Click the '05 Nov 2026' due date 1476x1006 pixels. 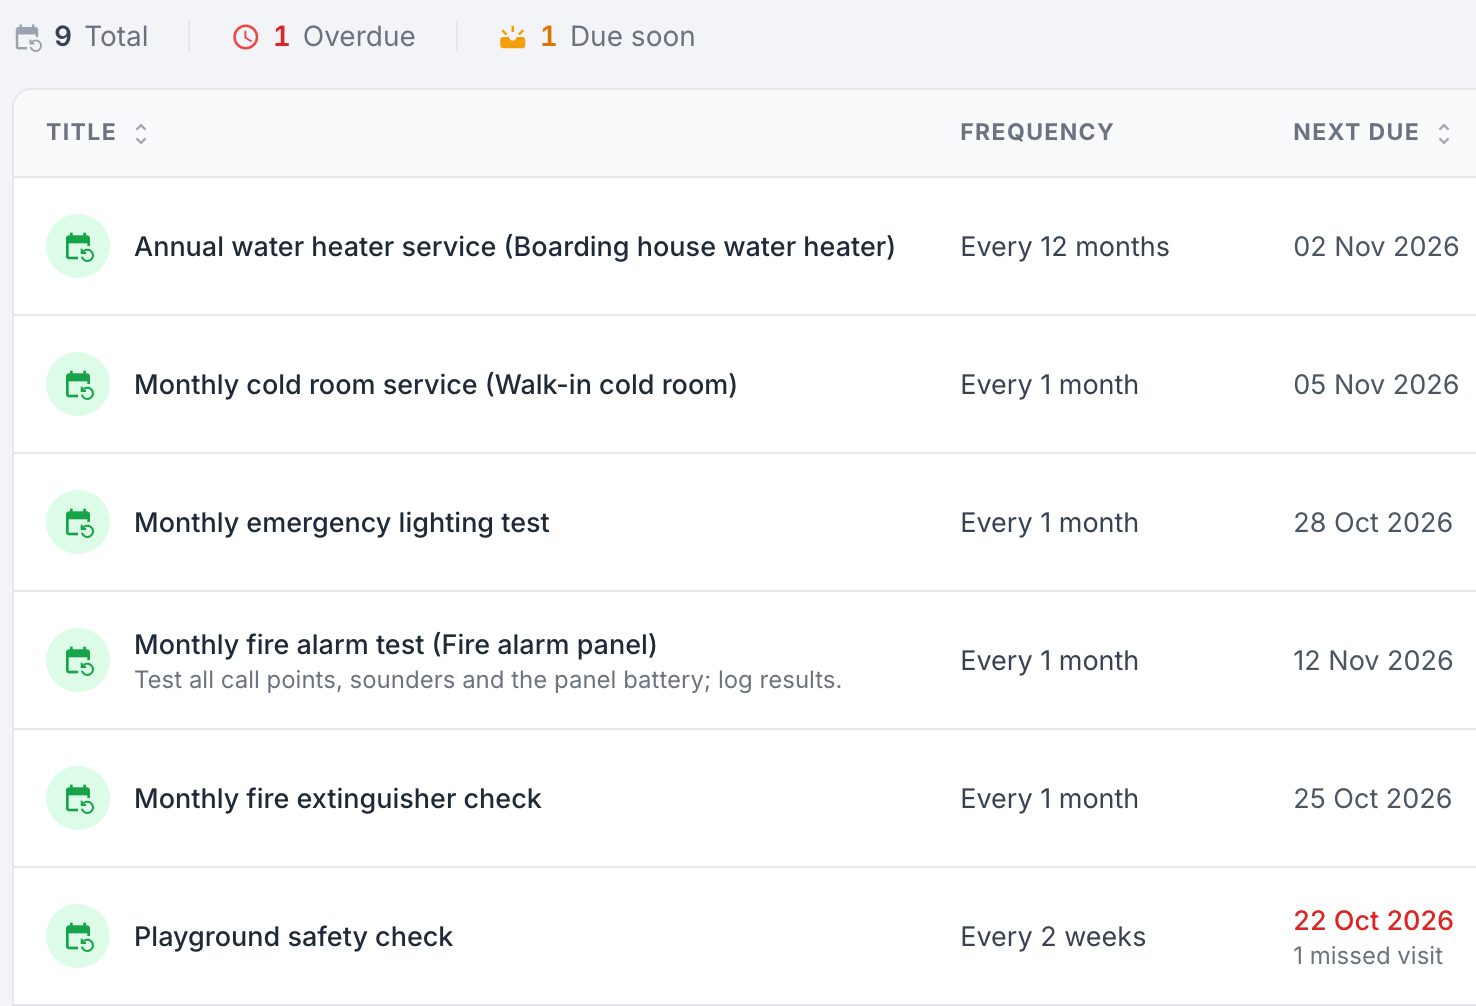click(x=1376, y=384)
